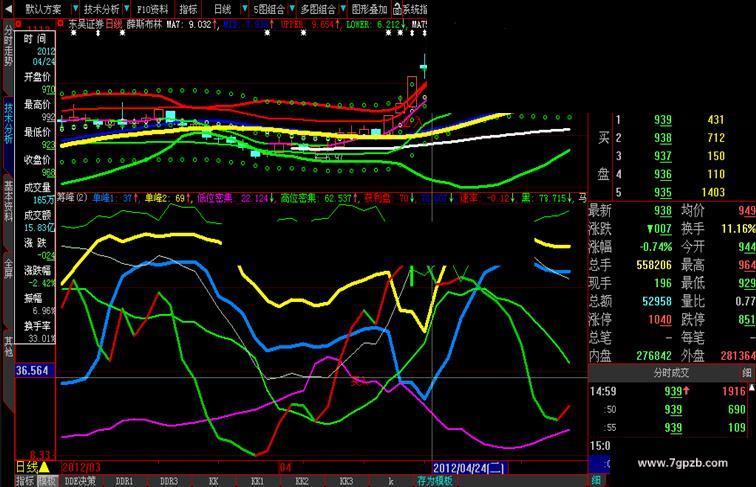Select the KK2 bottom tab
Viewport: 756px width, 487px height.
tap(302, 481)
